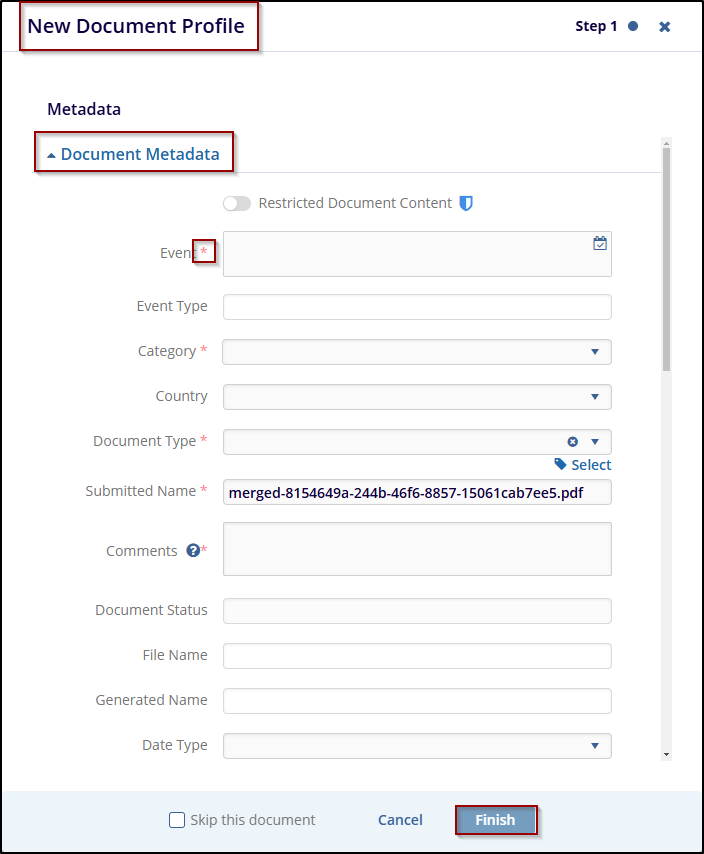Click the Cancel link
This screenshot has height=854, width=704.
point(400,820)
